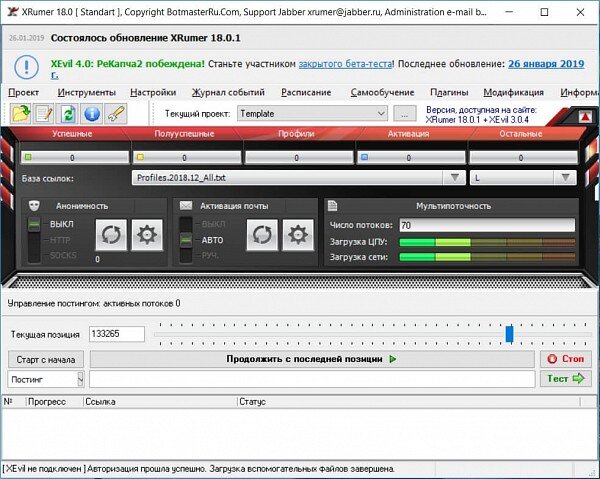600x479 pixels.
Task: Set mail activation switch to РУЧ.
Action: point(210,255)
